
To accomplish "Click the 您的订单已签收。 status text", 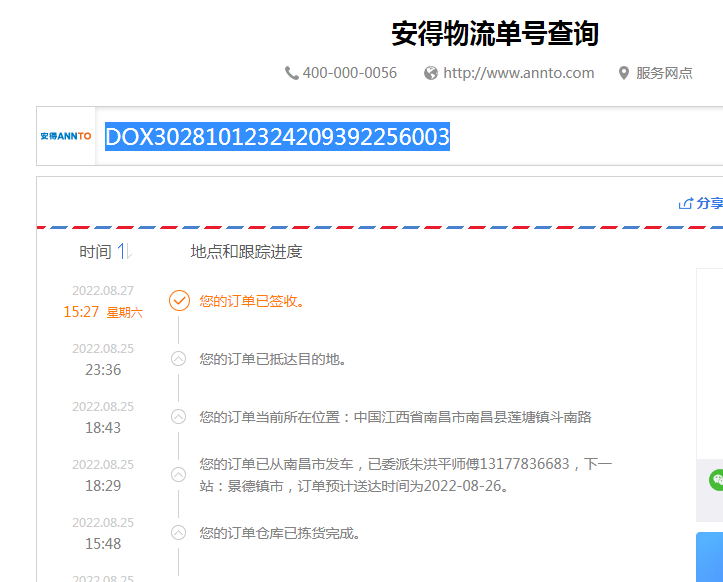I will [x=252, y=301].
